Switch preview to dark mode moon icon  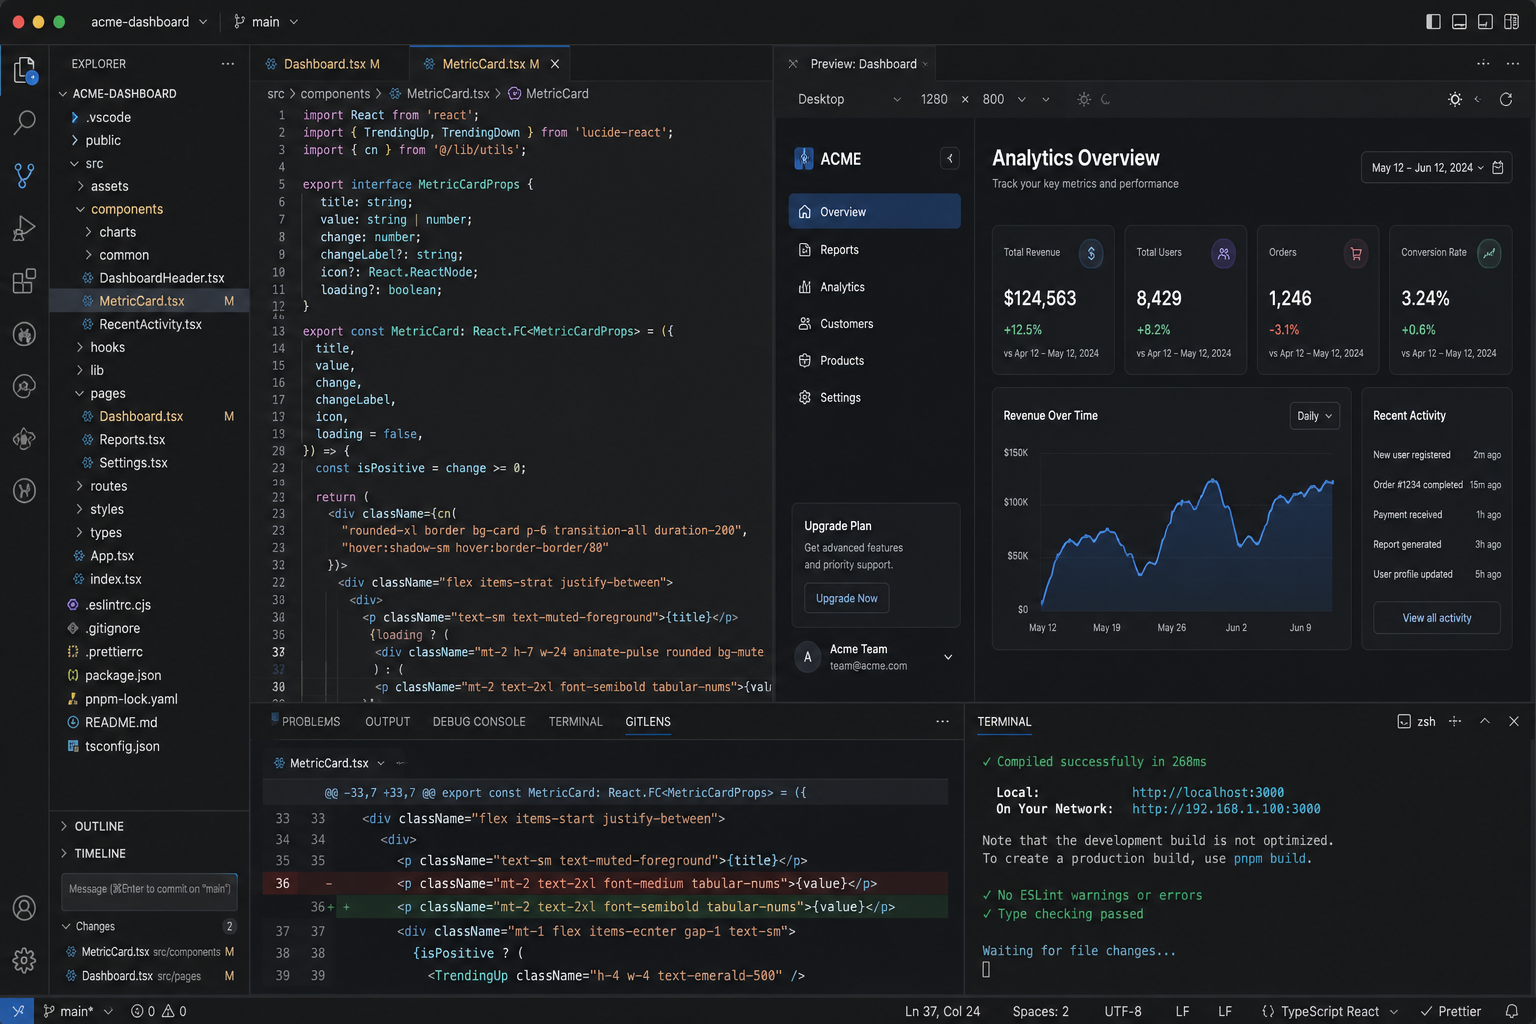coord(1106,99)
